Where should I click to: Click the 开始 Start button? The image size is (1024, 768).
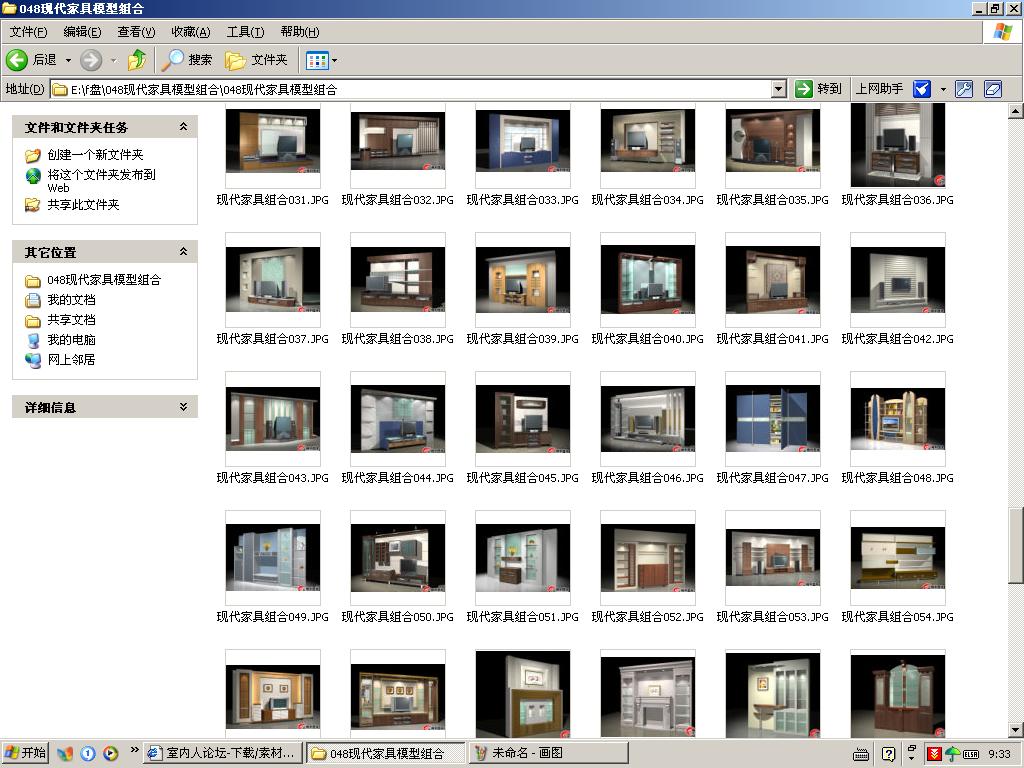[25, 753]
